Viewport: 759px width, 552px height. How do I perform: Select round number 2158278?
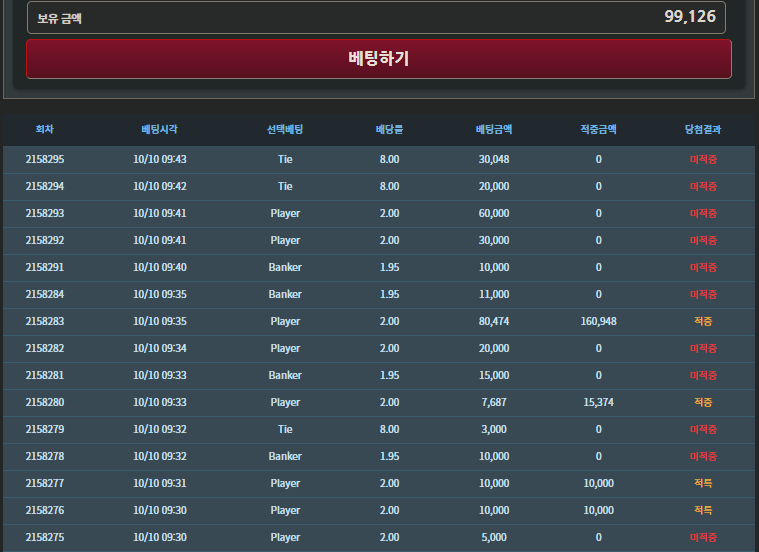[x=45, y=456]
